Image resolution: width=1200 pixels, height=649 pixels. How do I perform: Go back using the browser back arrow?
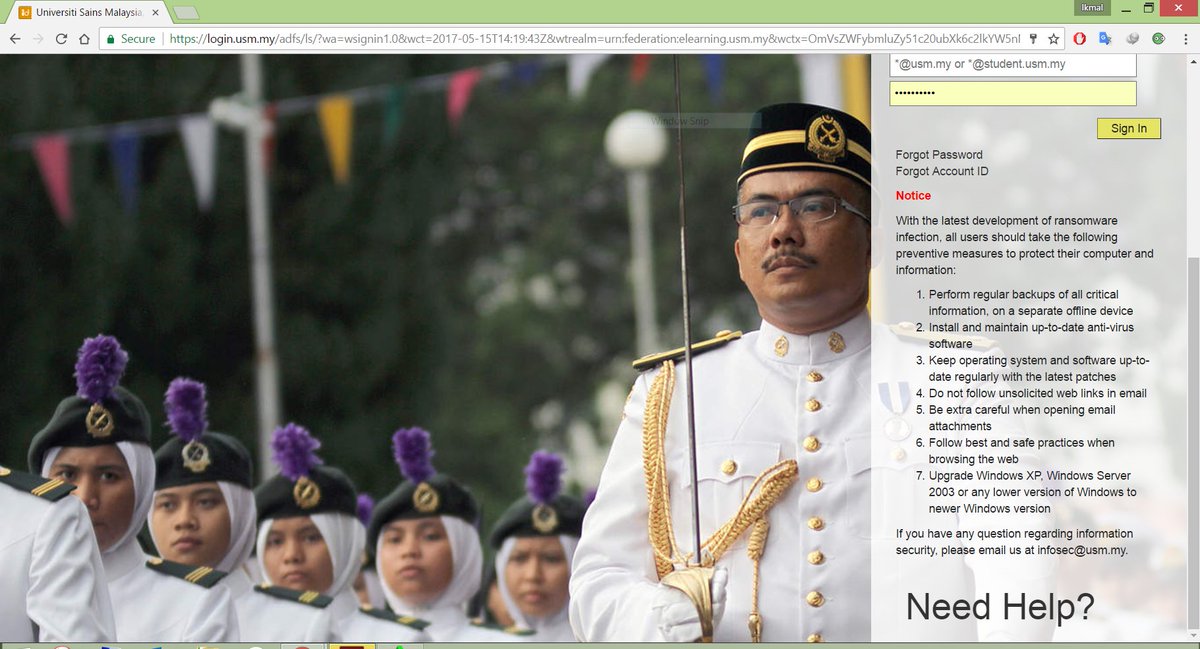pyautogui.click(x=15, y=39)
